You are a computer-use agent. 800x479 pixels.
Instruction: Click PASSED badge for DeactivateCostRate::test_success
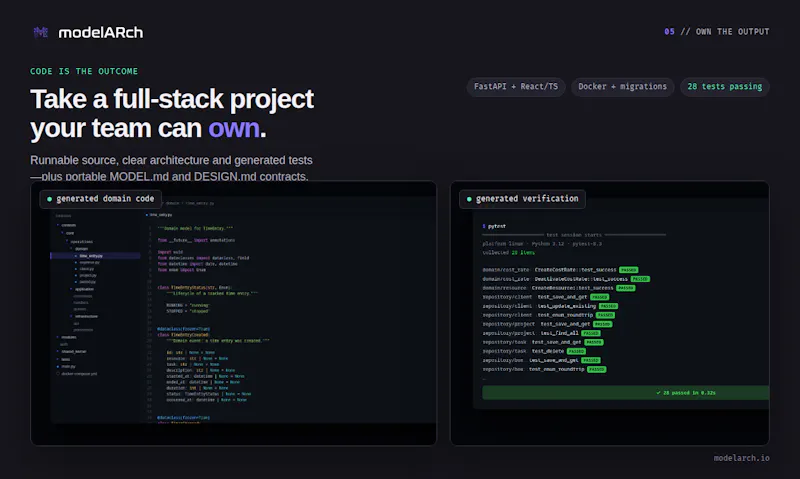(x=640, y=279)
